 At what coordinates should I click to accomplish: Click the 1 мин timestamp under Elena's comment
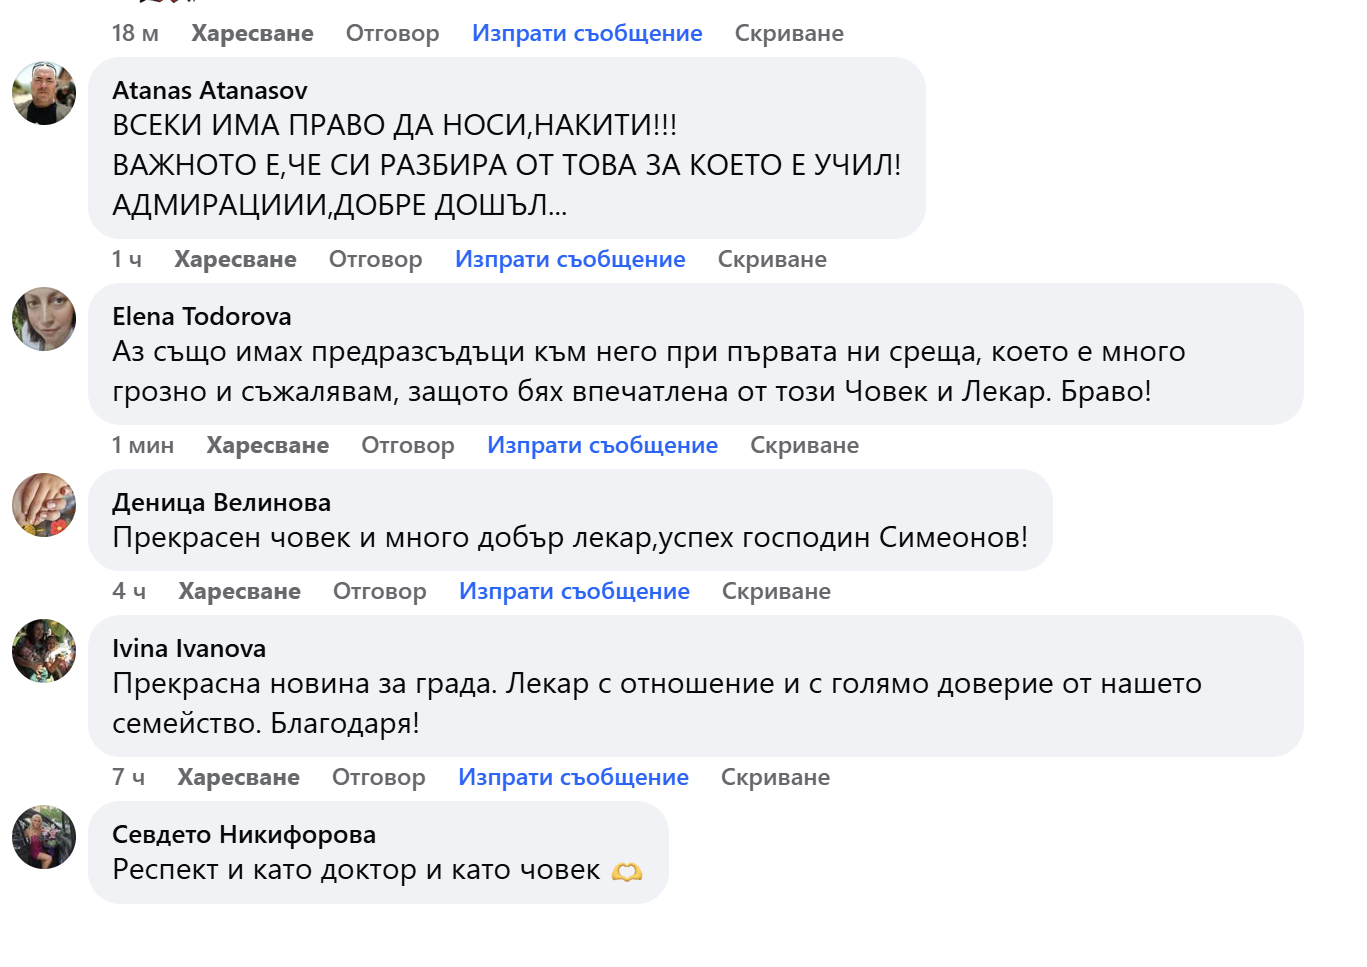click(143, 445)
